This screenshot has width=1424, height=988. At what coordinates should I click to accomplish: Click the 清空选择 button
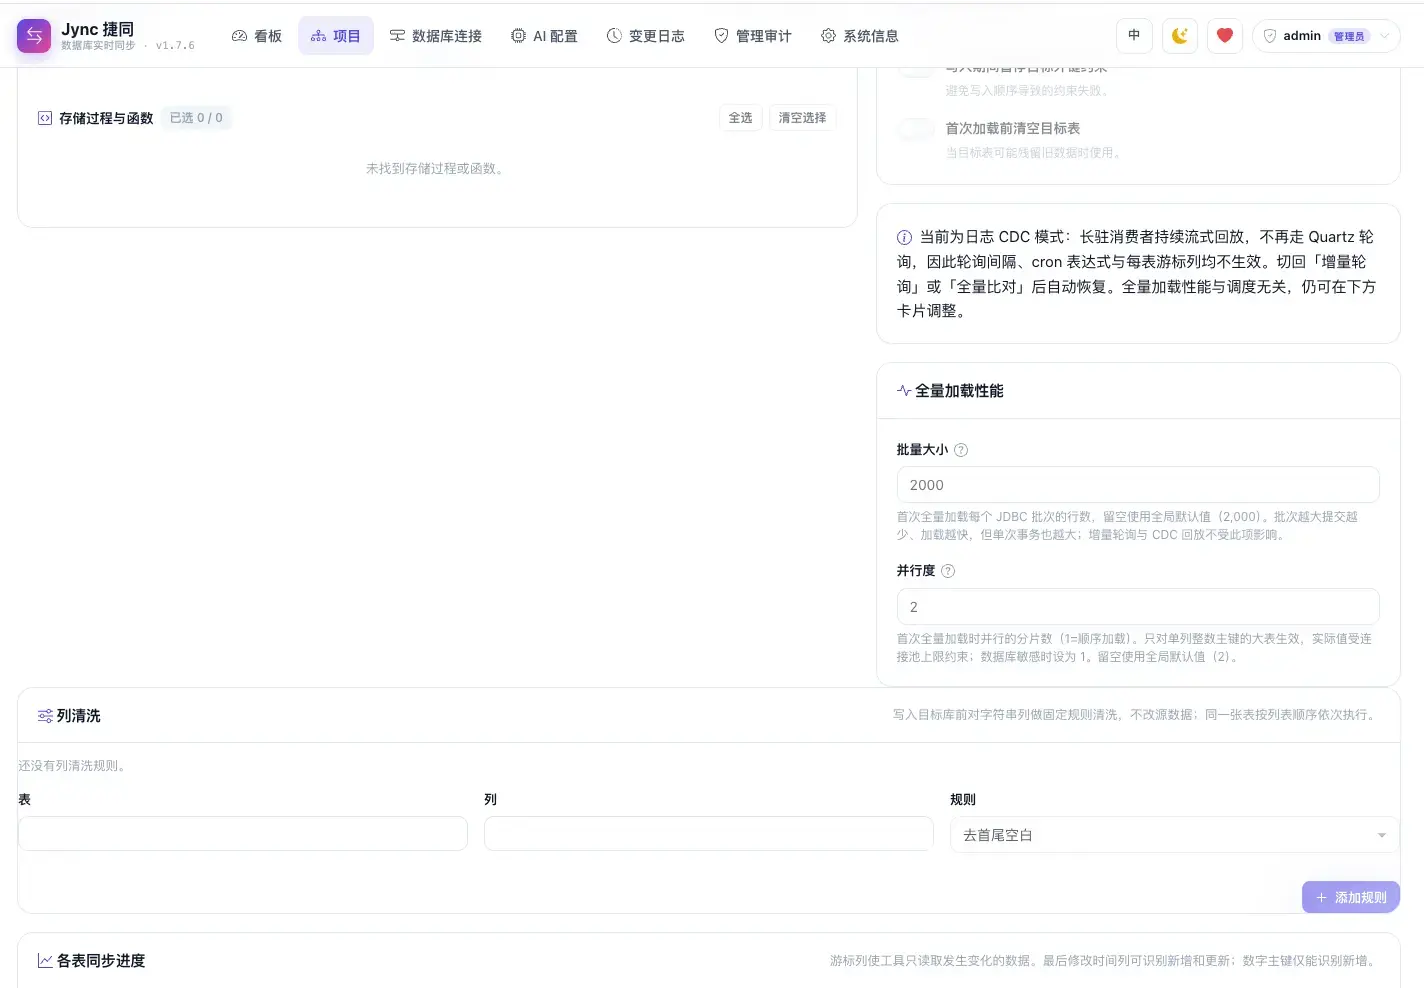click(802, 118)
